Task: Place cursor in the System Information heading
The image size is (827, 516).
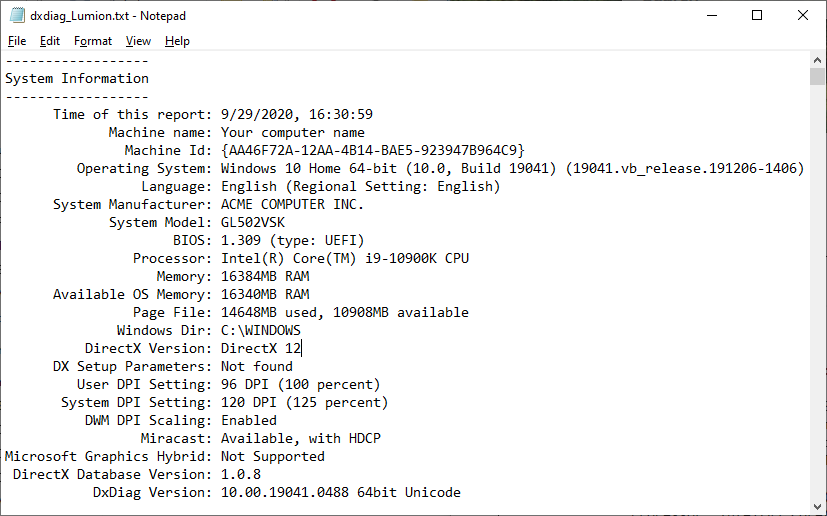Action: (77, 78)
